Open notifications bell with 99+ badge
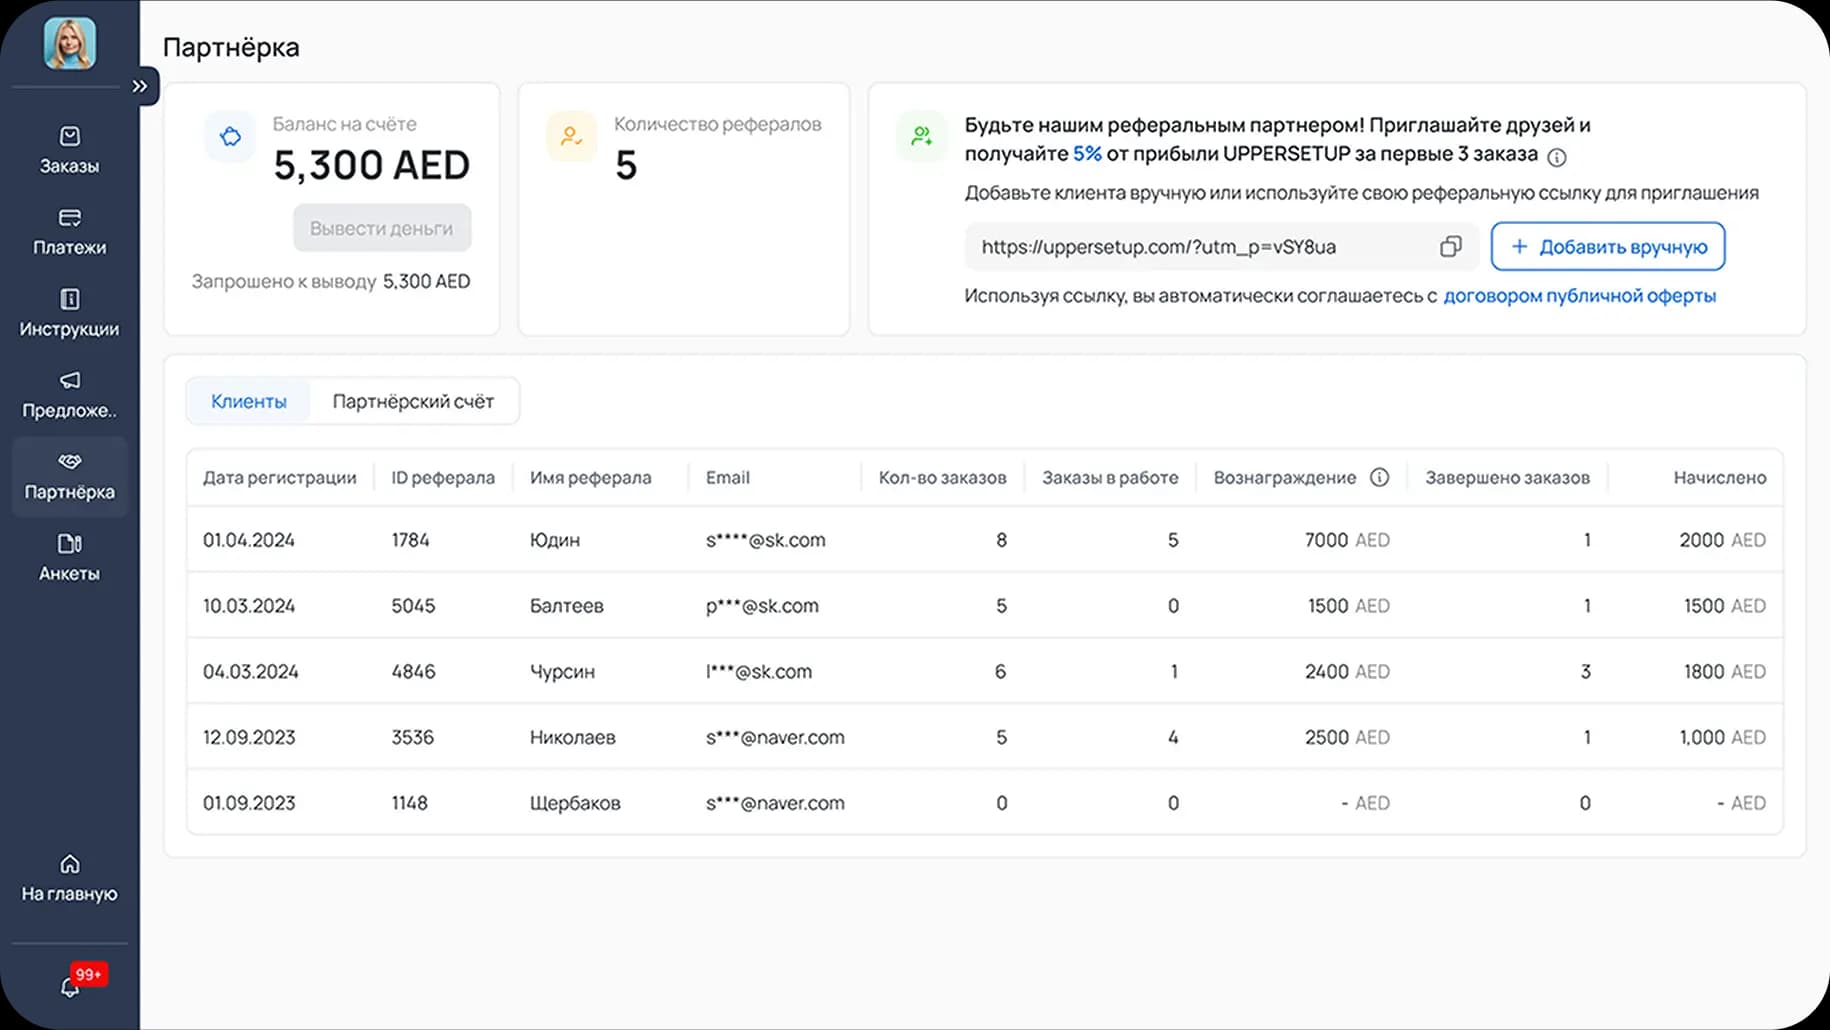1830x1030 pixels. click(70, 987)
